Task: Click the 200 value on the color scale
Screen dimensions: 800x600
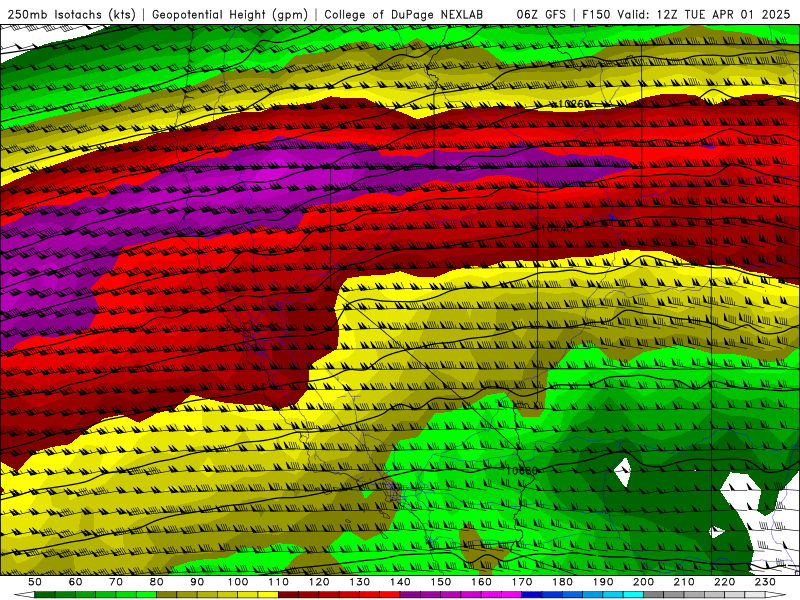Action: point(643,582)
